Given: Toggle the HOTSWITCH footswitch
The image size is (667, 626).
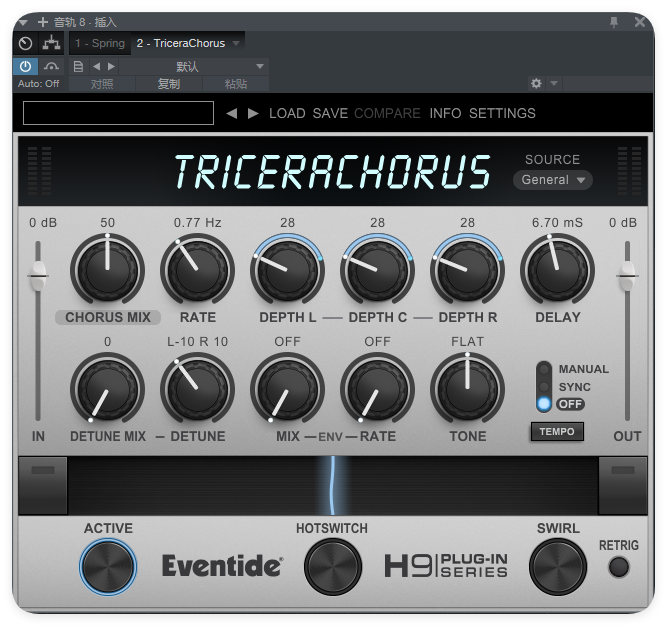Looking at the screenshot, I should pyautogui.click(x=333, y=566).
